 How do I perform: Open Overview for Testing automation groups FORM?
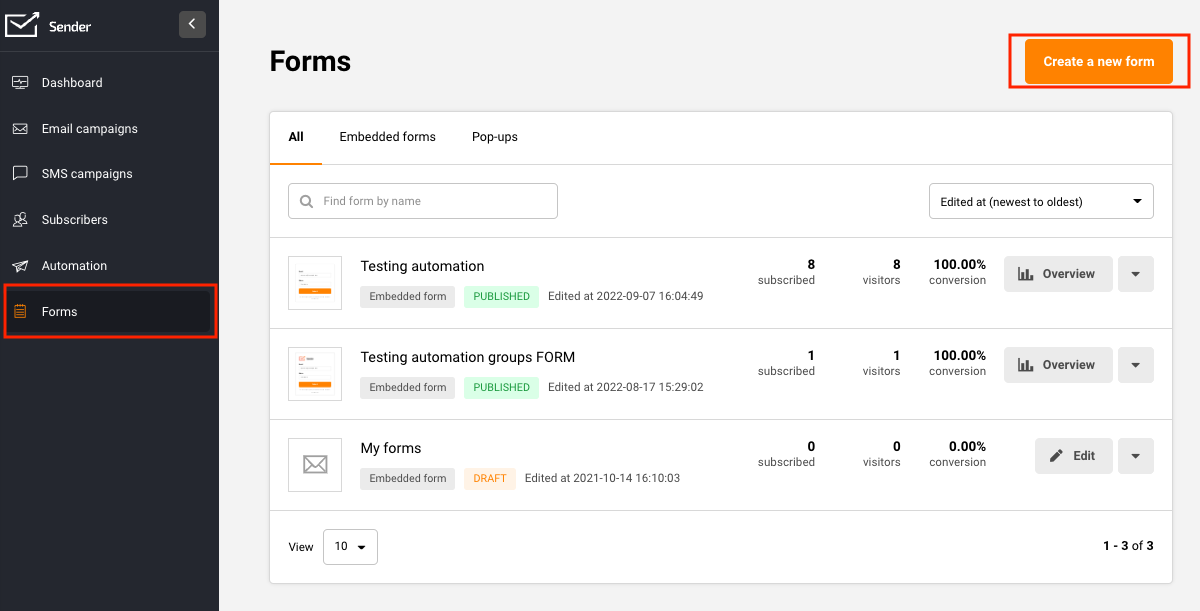[x=1057, y=365]
